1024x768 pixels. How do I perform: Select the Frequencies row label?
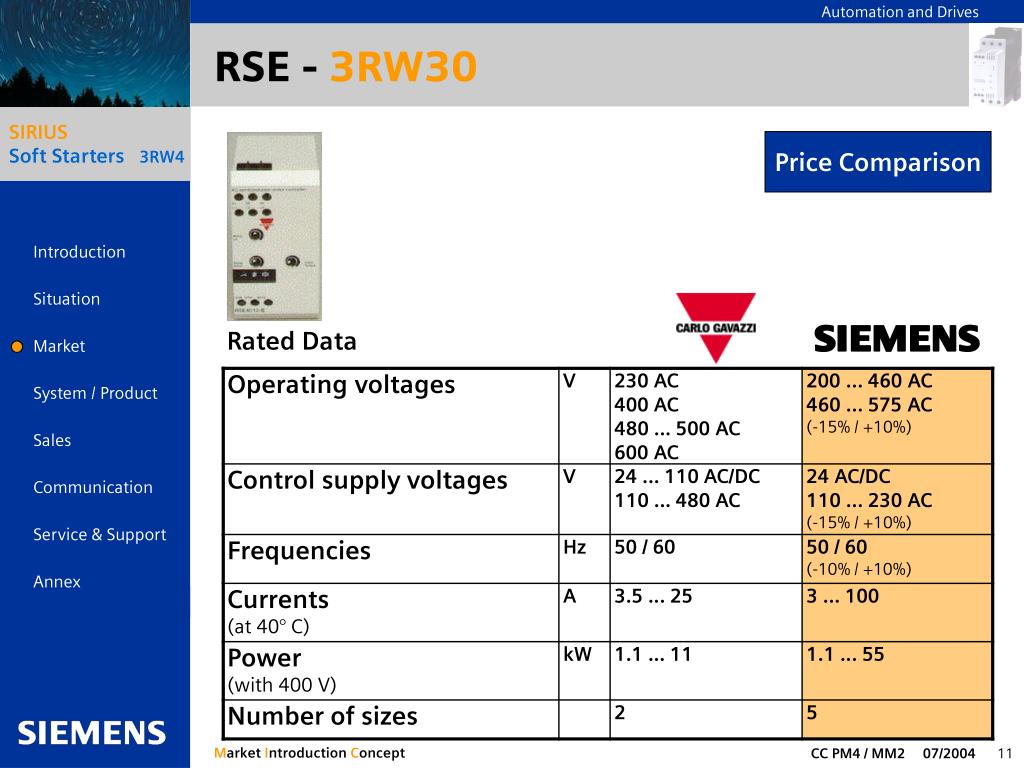pos(299,551)
